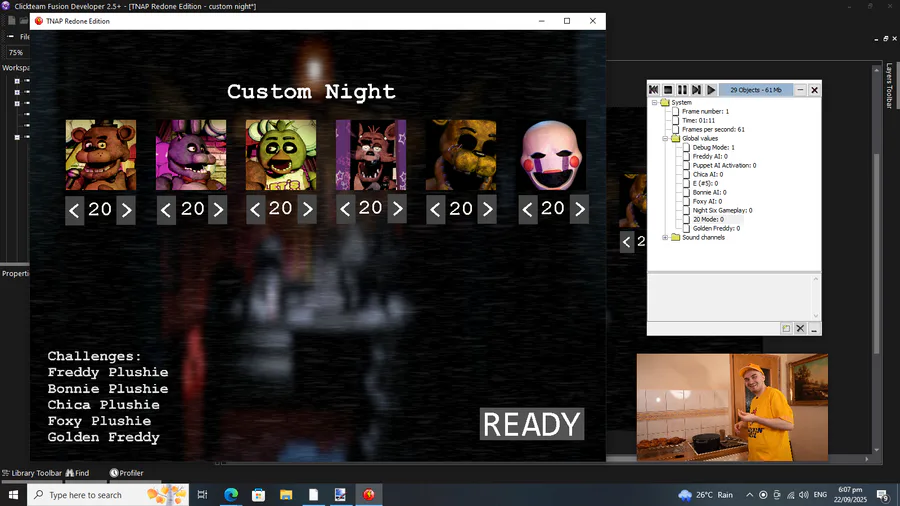The image size is (900, 506).
Task: Click the READY button
Action: click(x=532, y=425)
